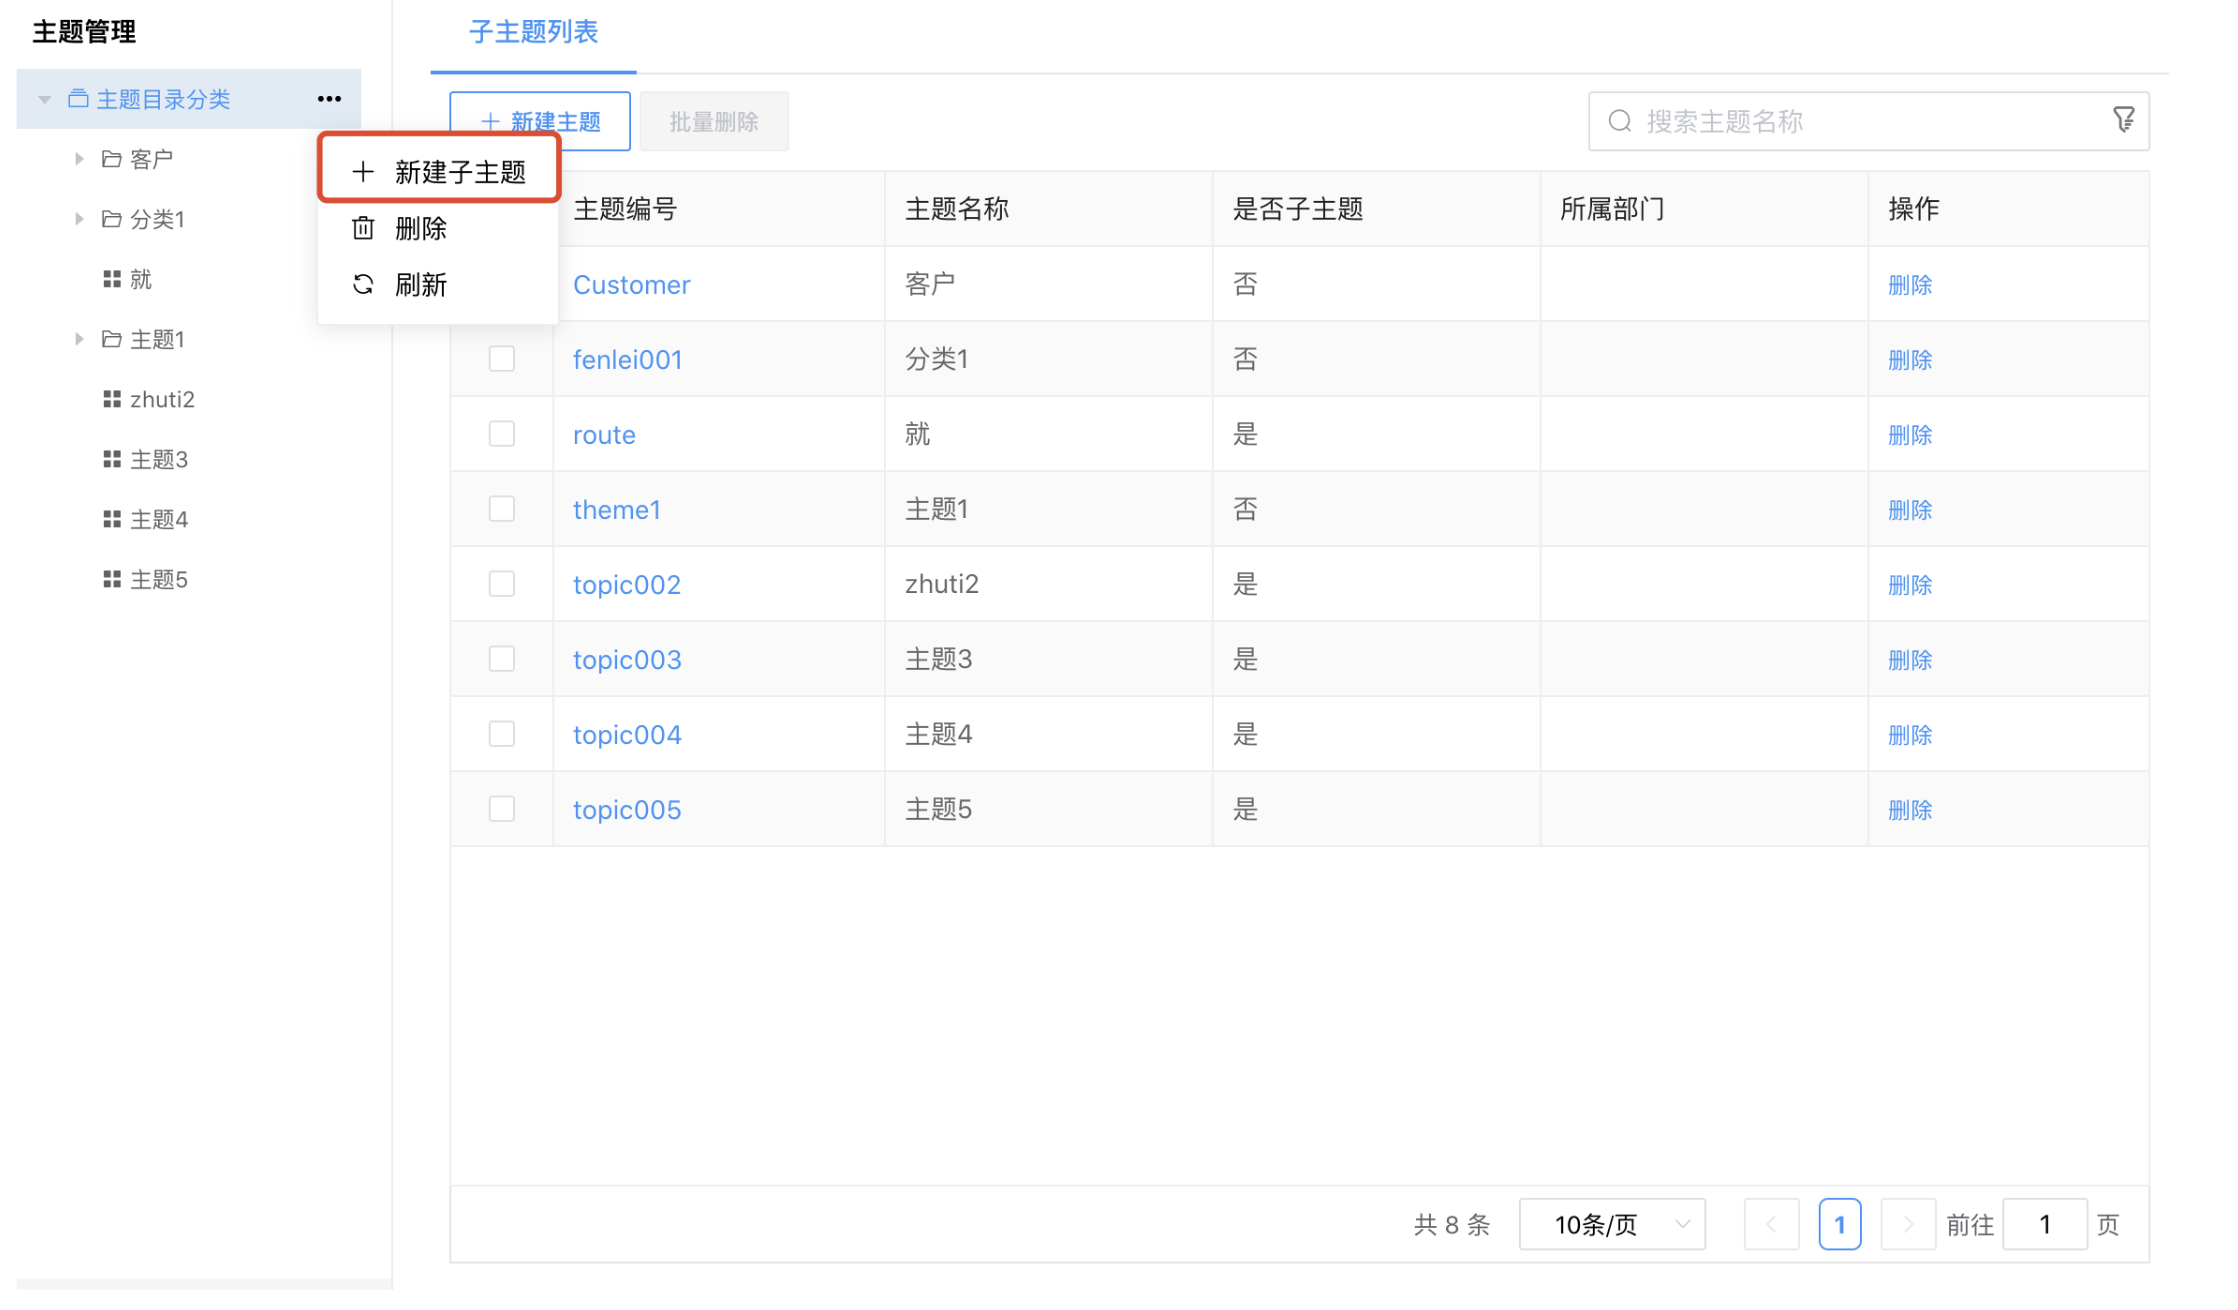
Task: Collapse the 主题目录分类 root node arrow
Action: coord(45,99)
